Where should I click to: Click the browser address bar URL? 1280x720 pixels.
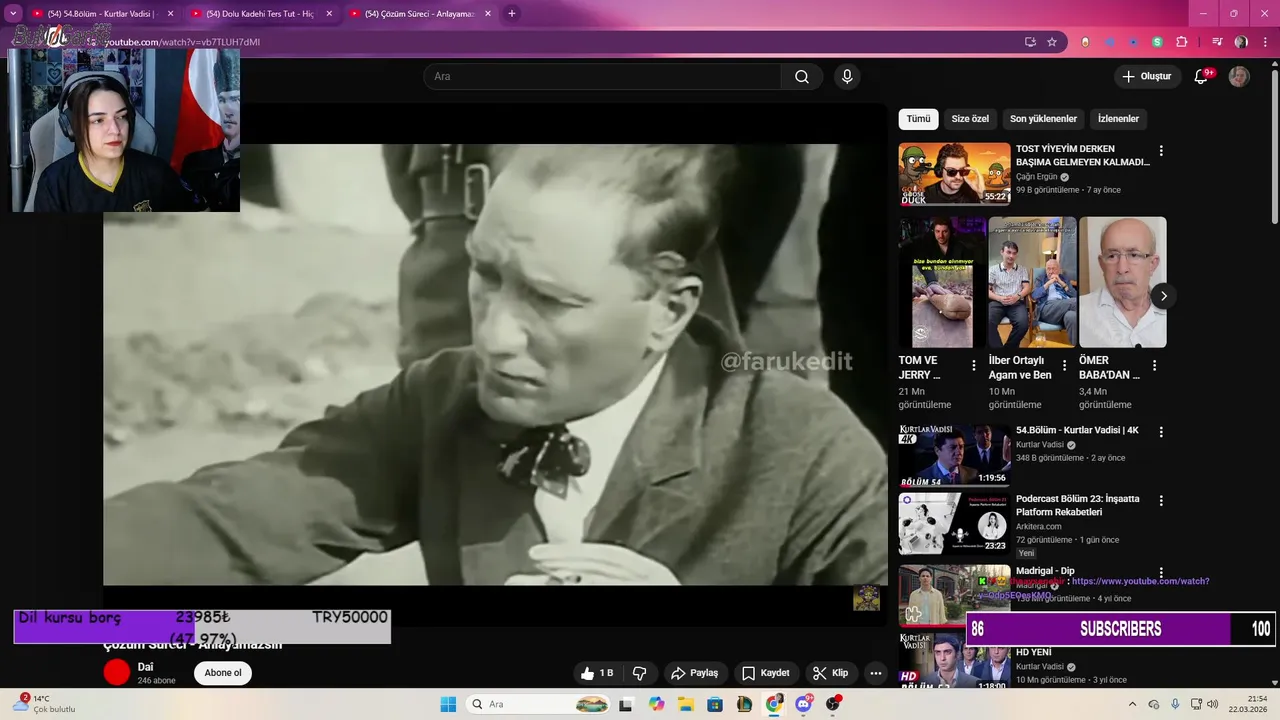click(x=182, y=42)
